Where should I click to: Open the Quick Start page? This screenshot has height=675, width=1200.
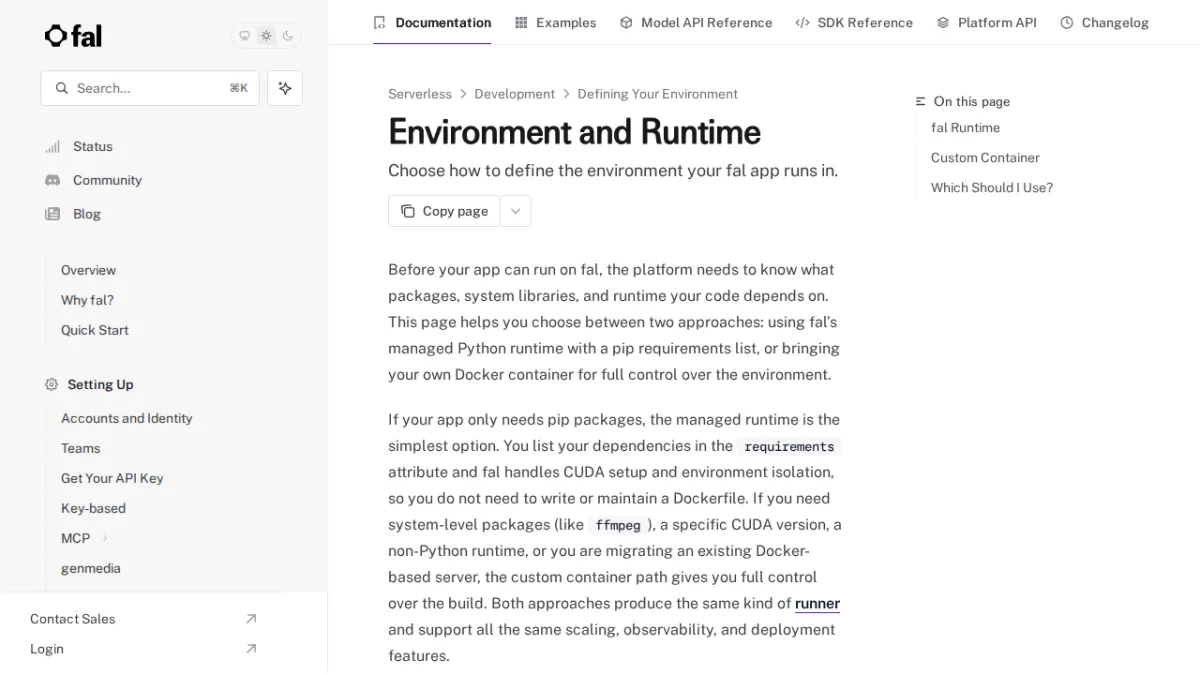(x=94, y=330)
